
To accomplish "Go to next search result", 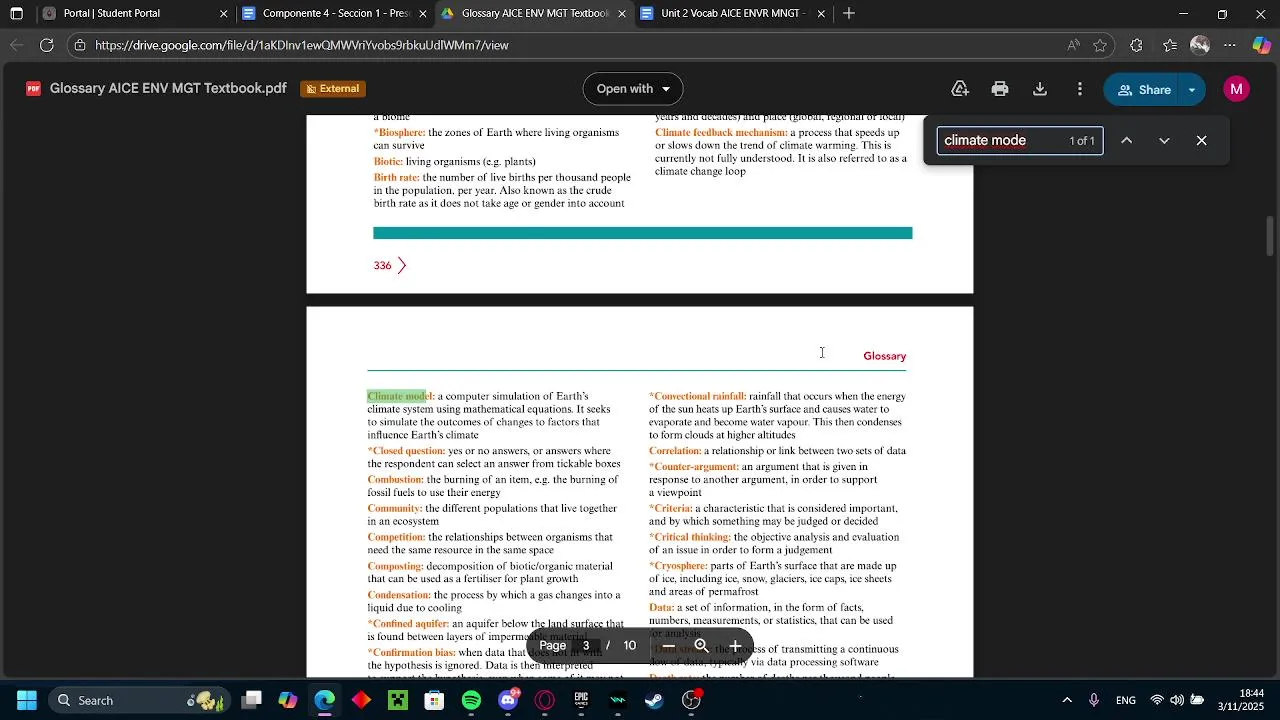I will pos(1164,141).
